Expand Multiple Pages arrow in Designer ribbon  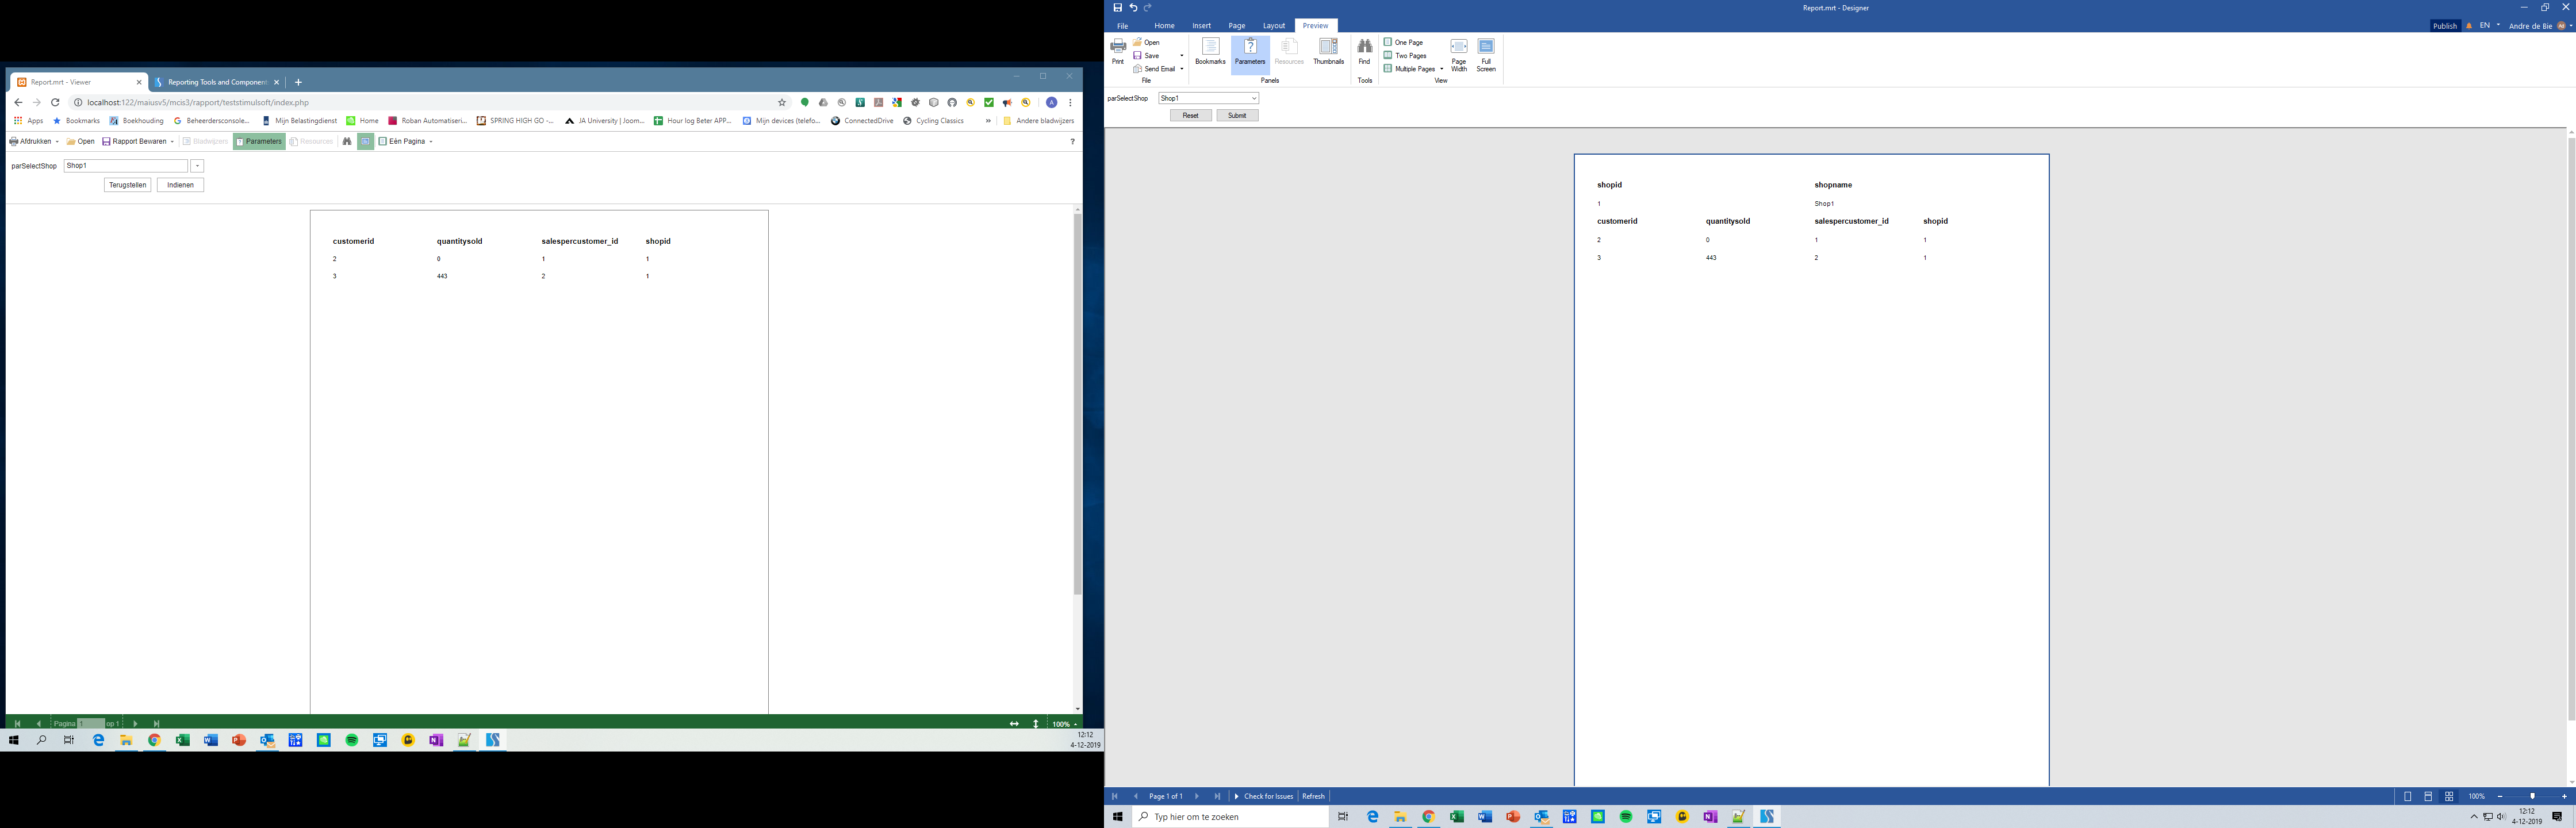[x=1441, y=69]
